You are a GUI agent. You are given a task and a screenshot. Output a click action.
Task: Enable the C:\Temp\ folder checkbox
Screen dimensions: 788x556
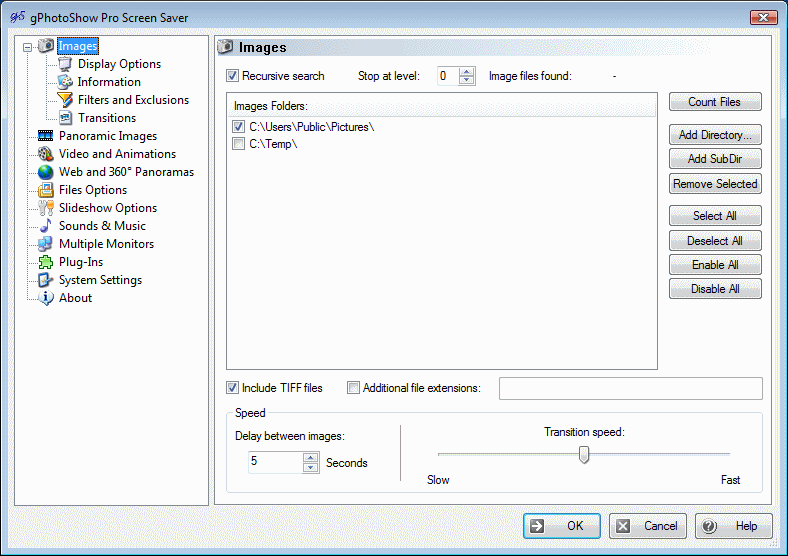click(239, 144)
